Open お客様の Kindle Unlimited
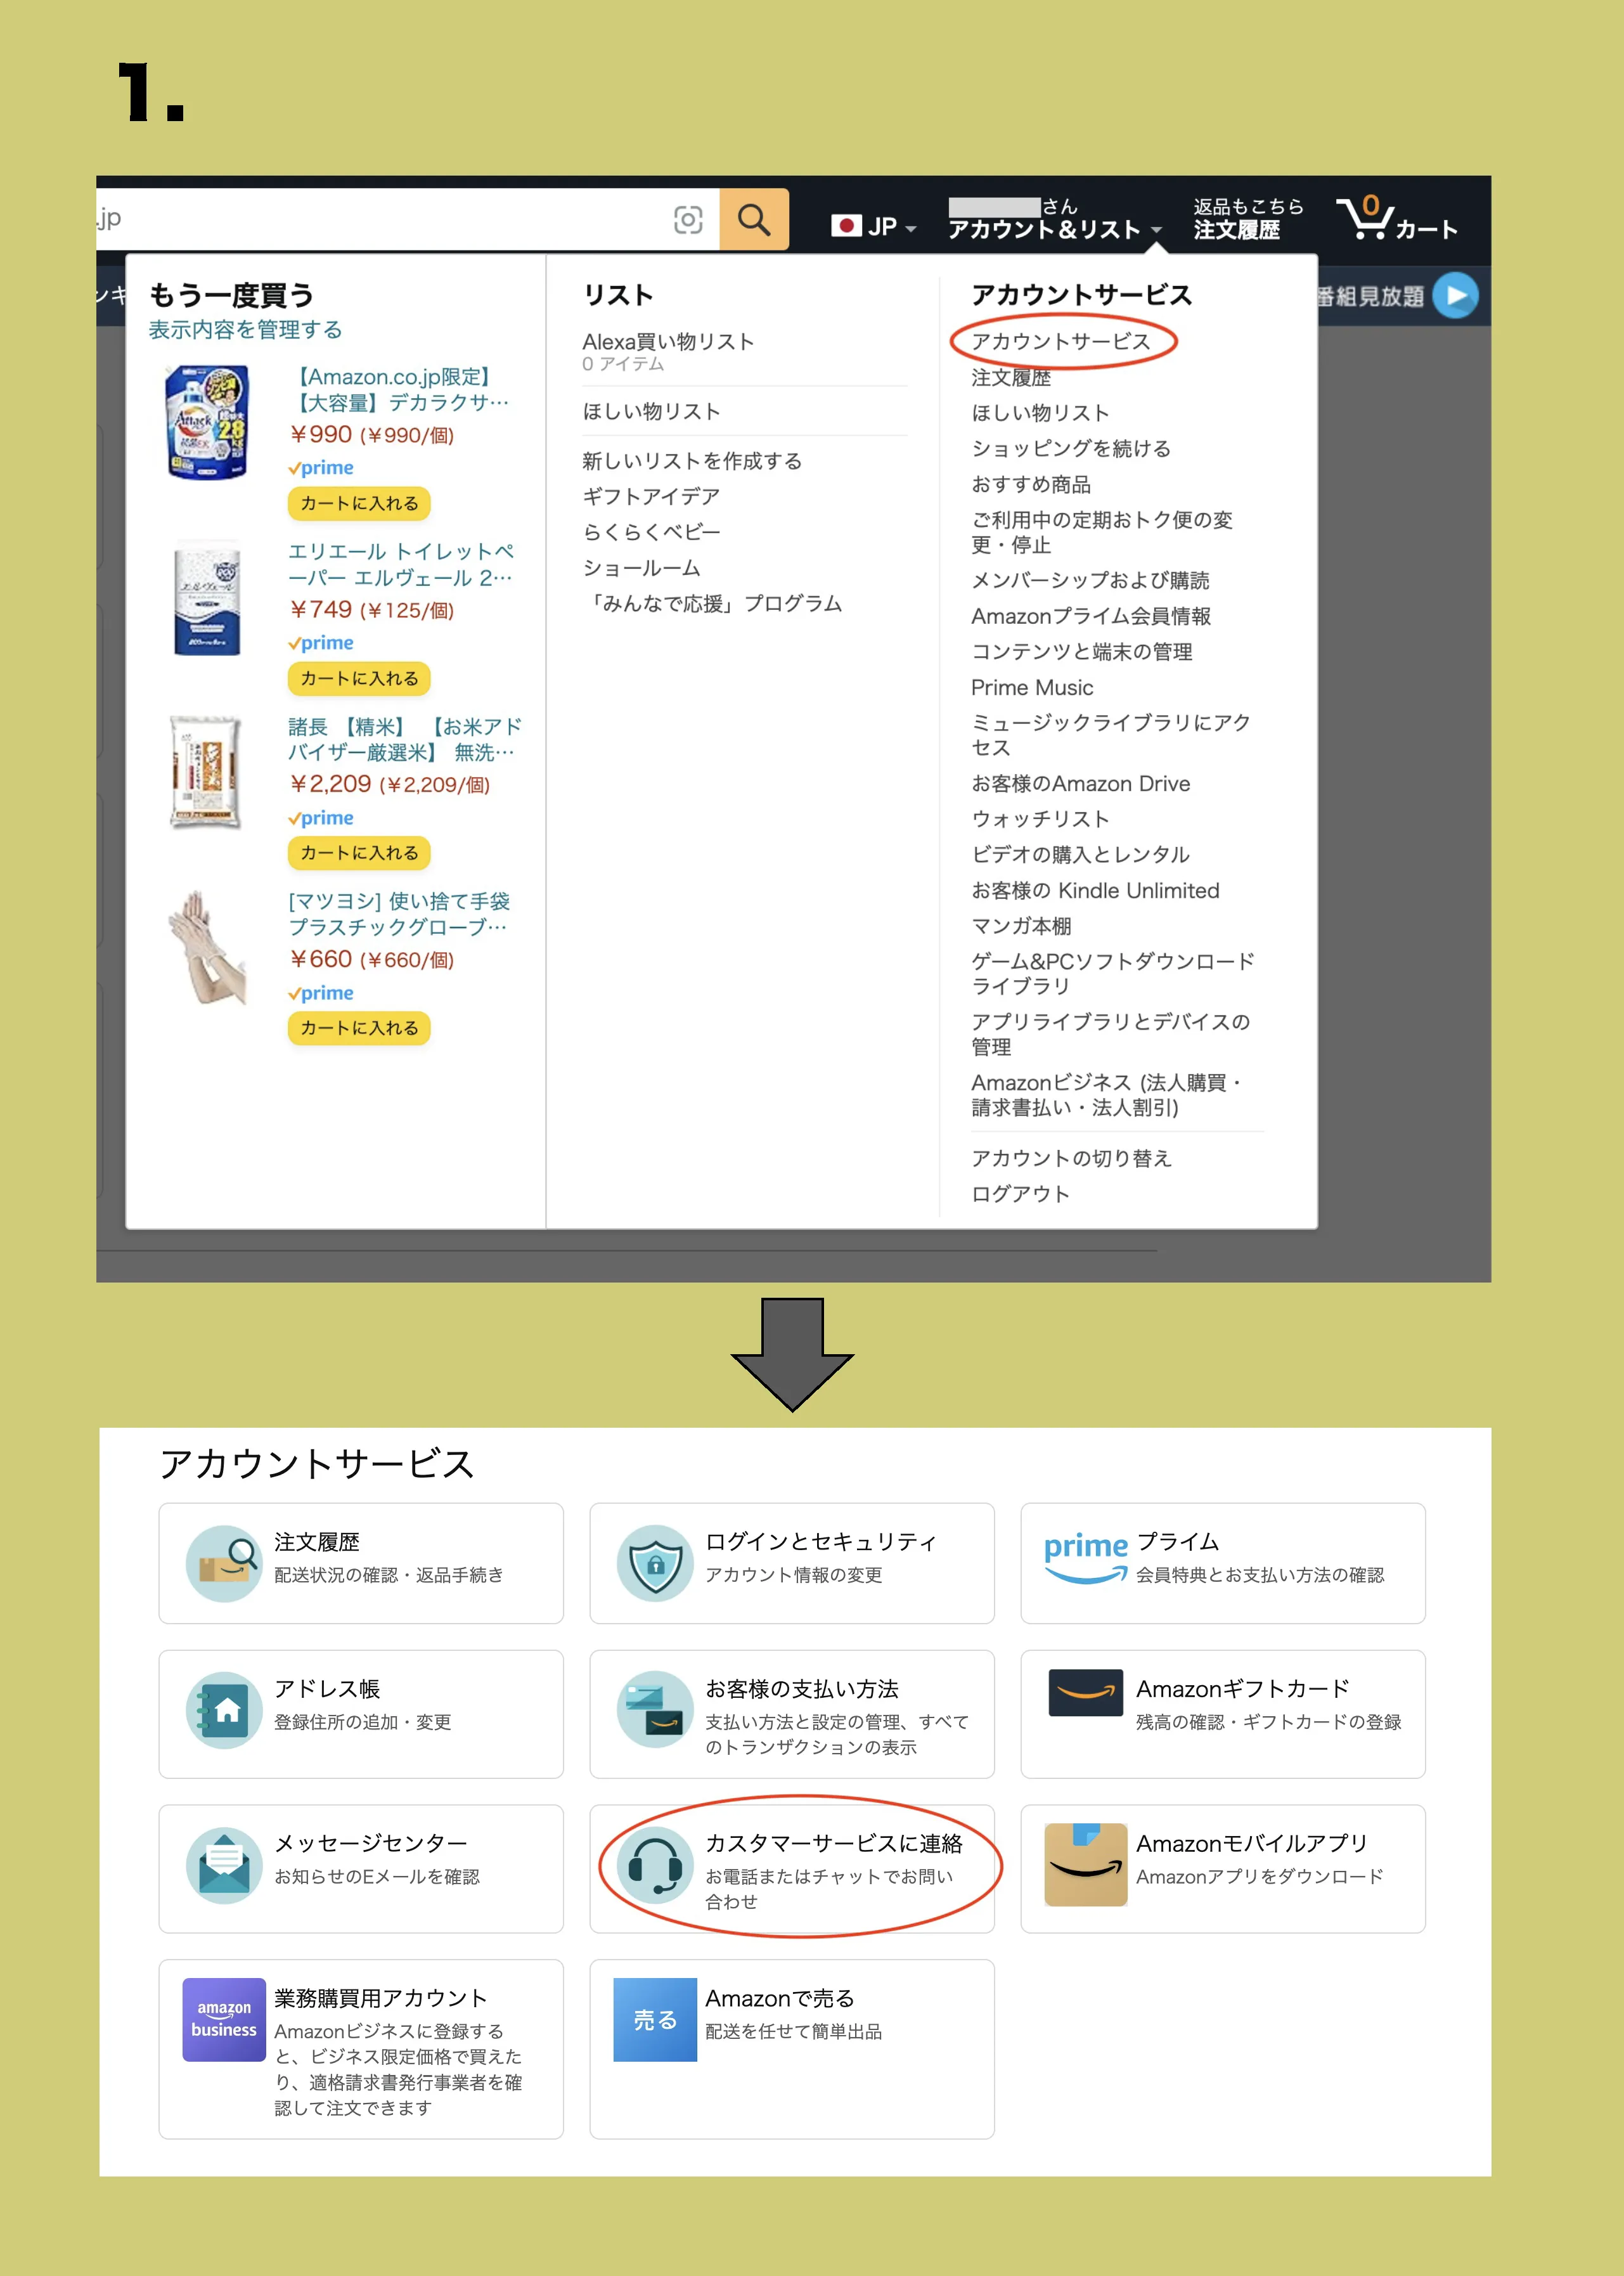Image resolution: width=1624 pixels, height=2276 pixels. tap(1095, 891)
